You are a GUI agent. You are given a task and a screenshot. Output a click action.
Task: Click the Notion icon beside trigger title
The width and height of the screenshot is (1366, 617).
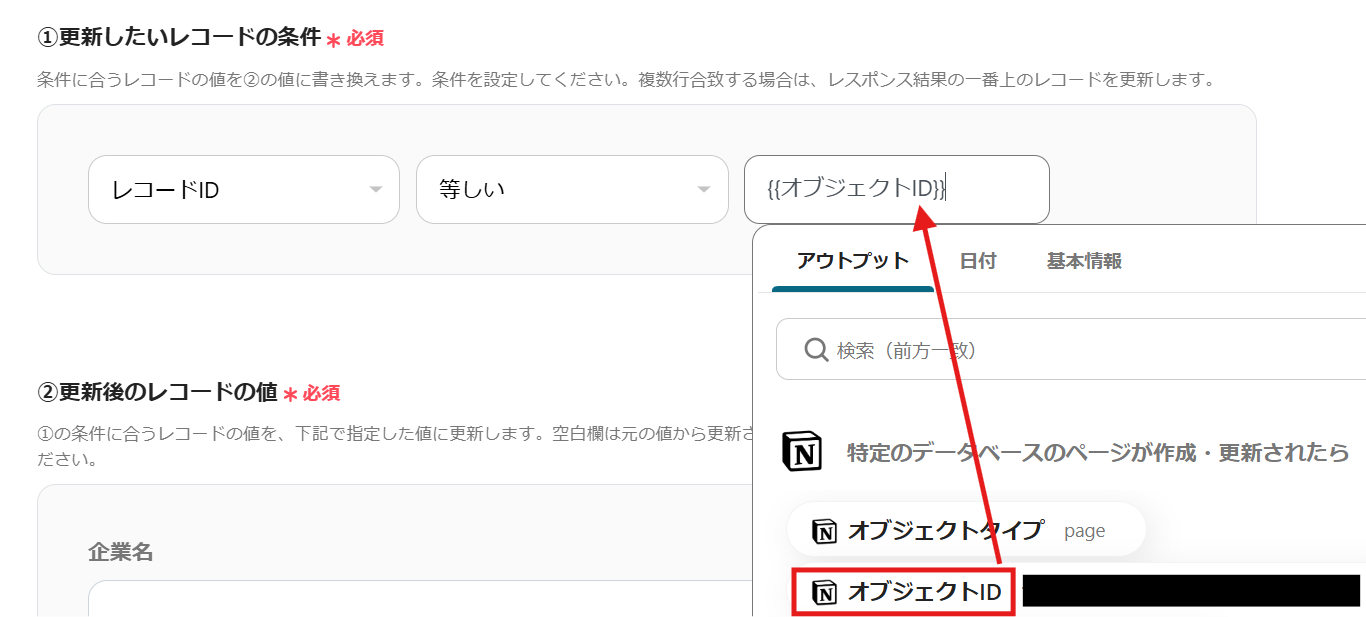point(802,452)
